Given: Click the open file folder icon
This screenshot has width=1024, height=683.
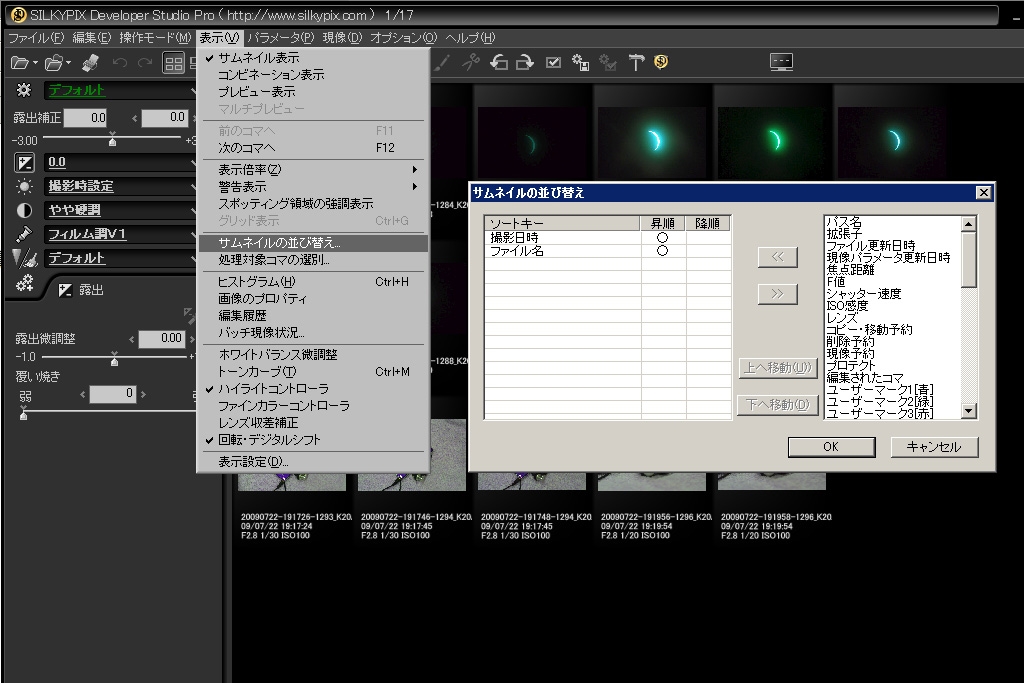Looking at the screenshot, I should click(18, 63).
